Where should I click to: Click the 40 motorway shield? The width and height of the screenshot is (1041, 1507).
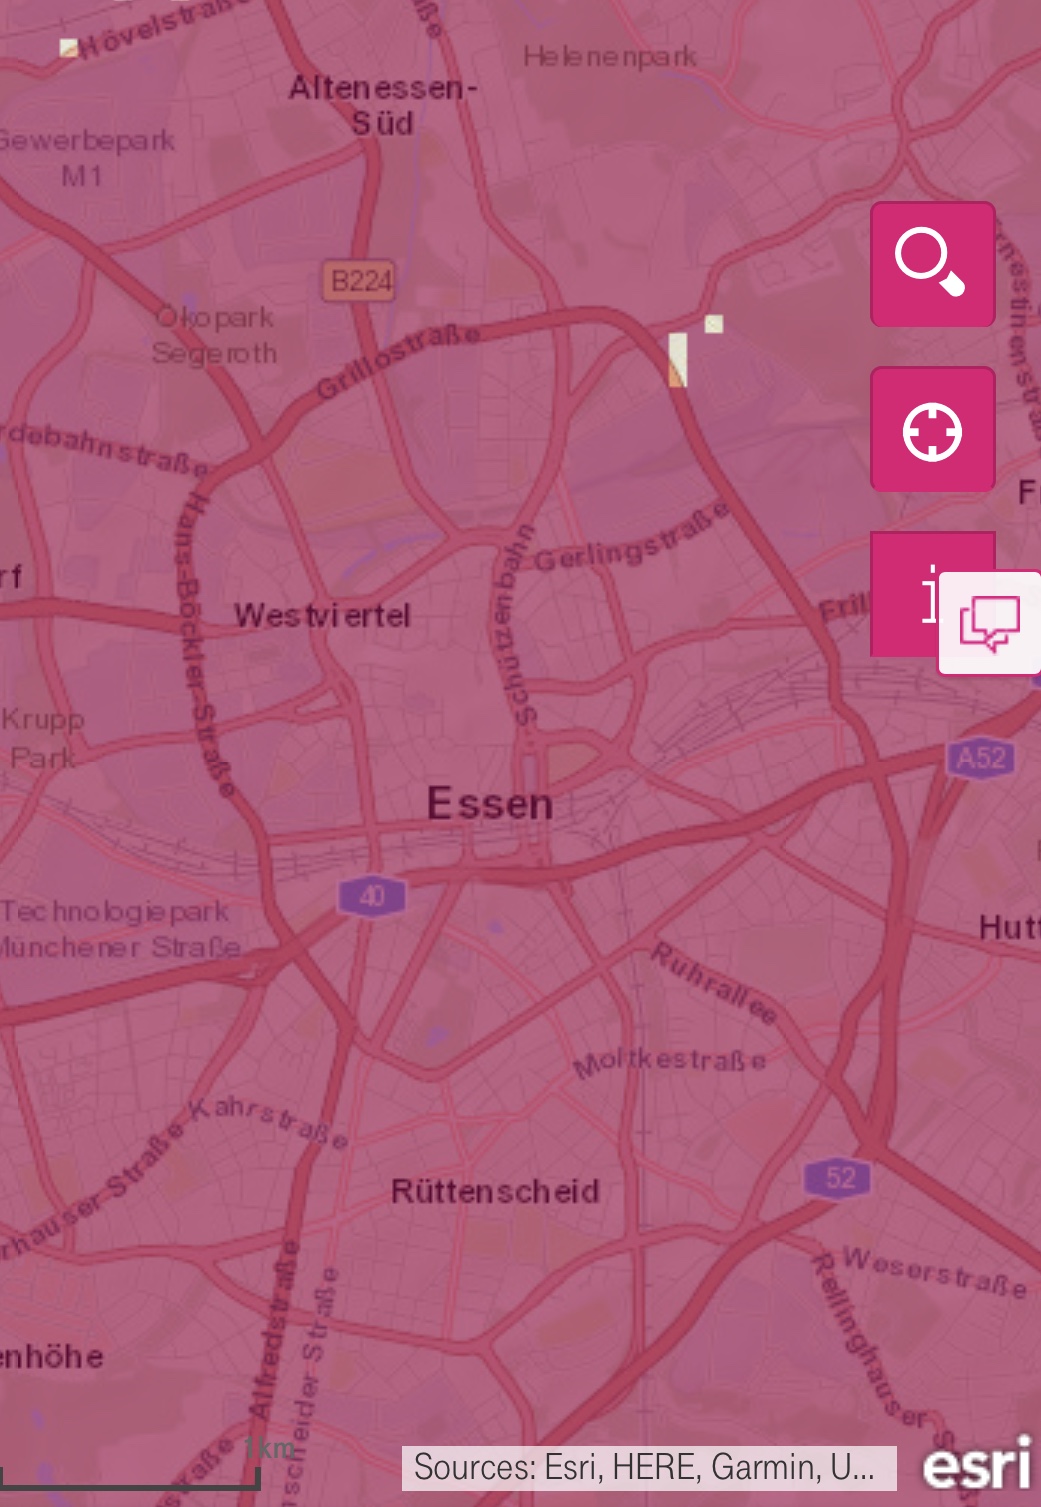click(x=372, y=894)
